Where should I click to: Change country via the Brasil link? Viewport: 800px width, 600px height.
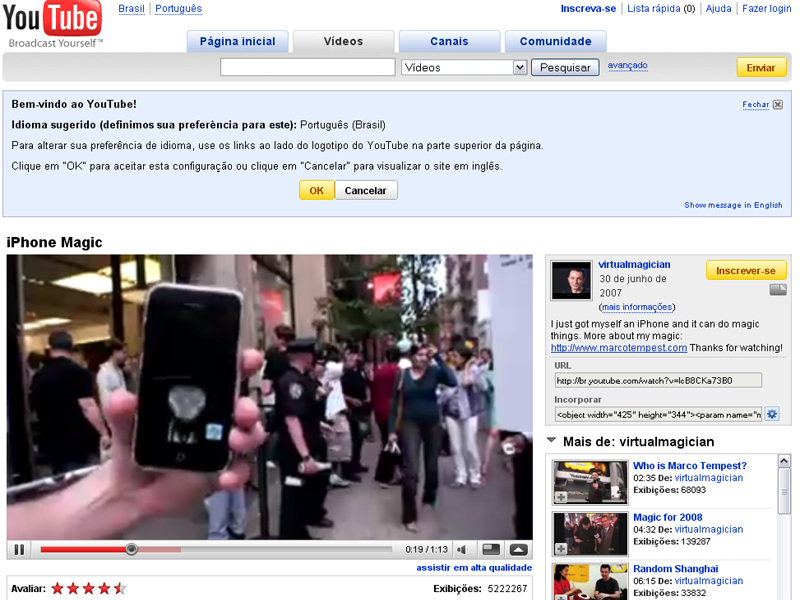tap(132, 9)
